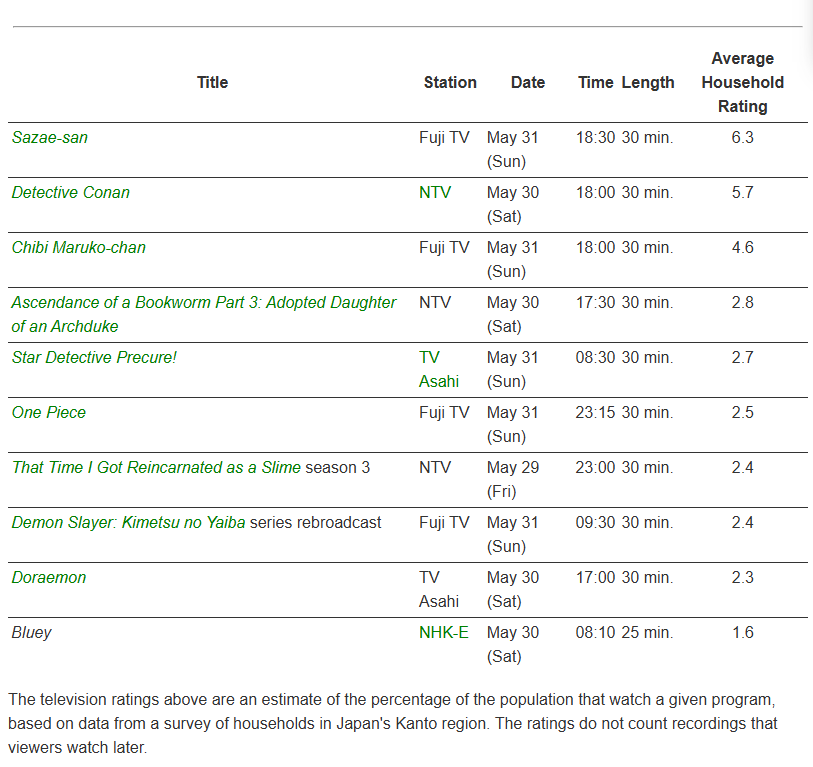Screen dimensions: 813x767
Task: Open Demon Slayer: Kimetsu no Yaiba link
Action: (x=129, y=522)
